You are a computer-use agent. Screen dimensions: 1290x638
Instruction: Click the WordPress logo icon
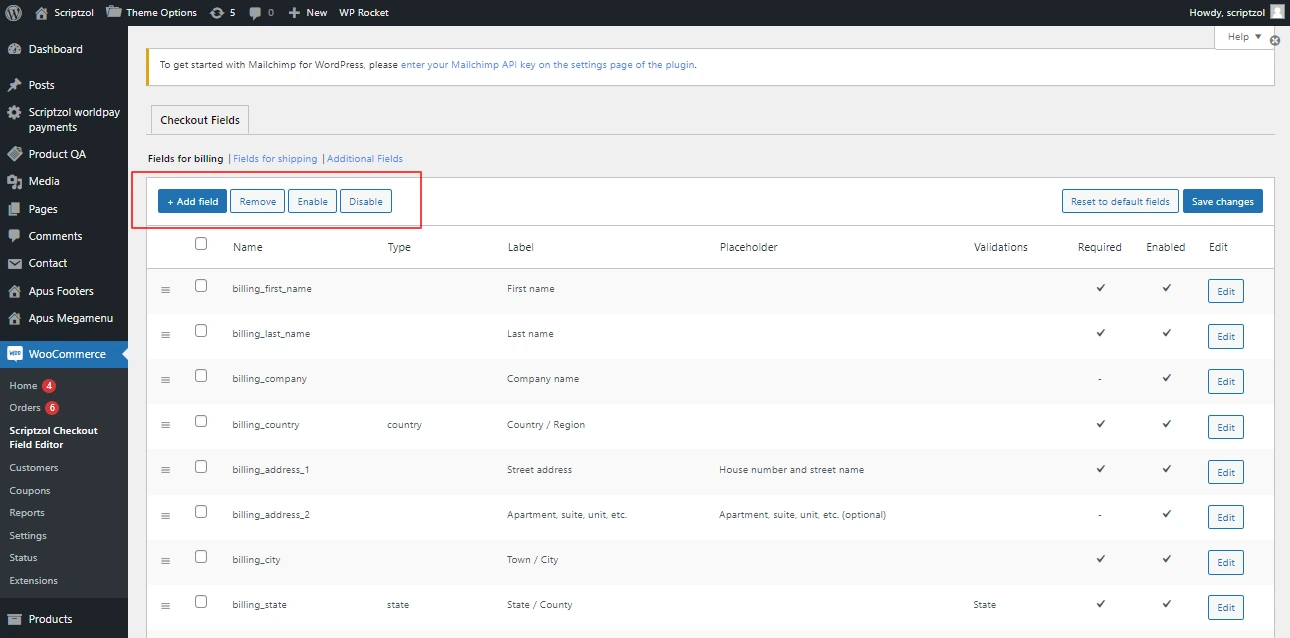click(14, 12)
